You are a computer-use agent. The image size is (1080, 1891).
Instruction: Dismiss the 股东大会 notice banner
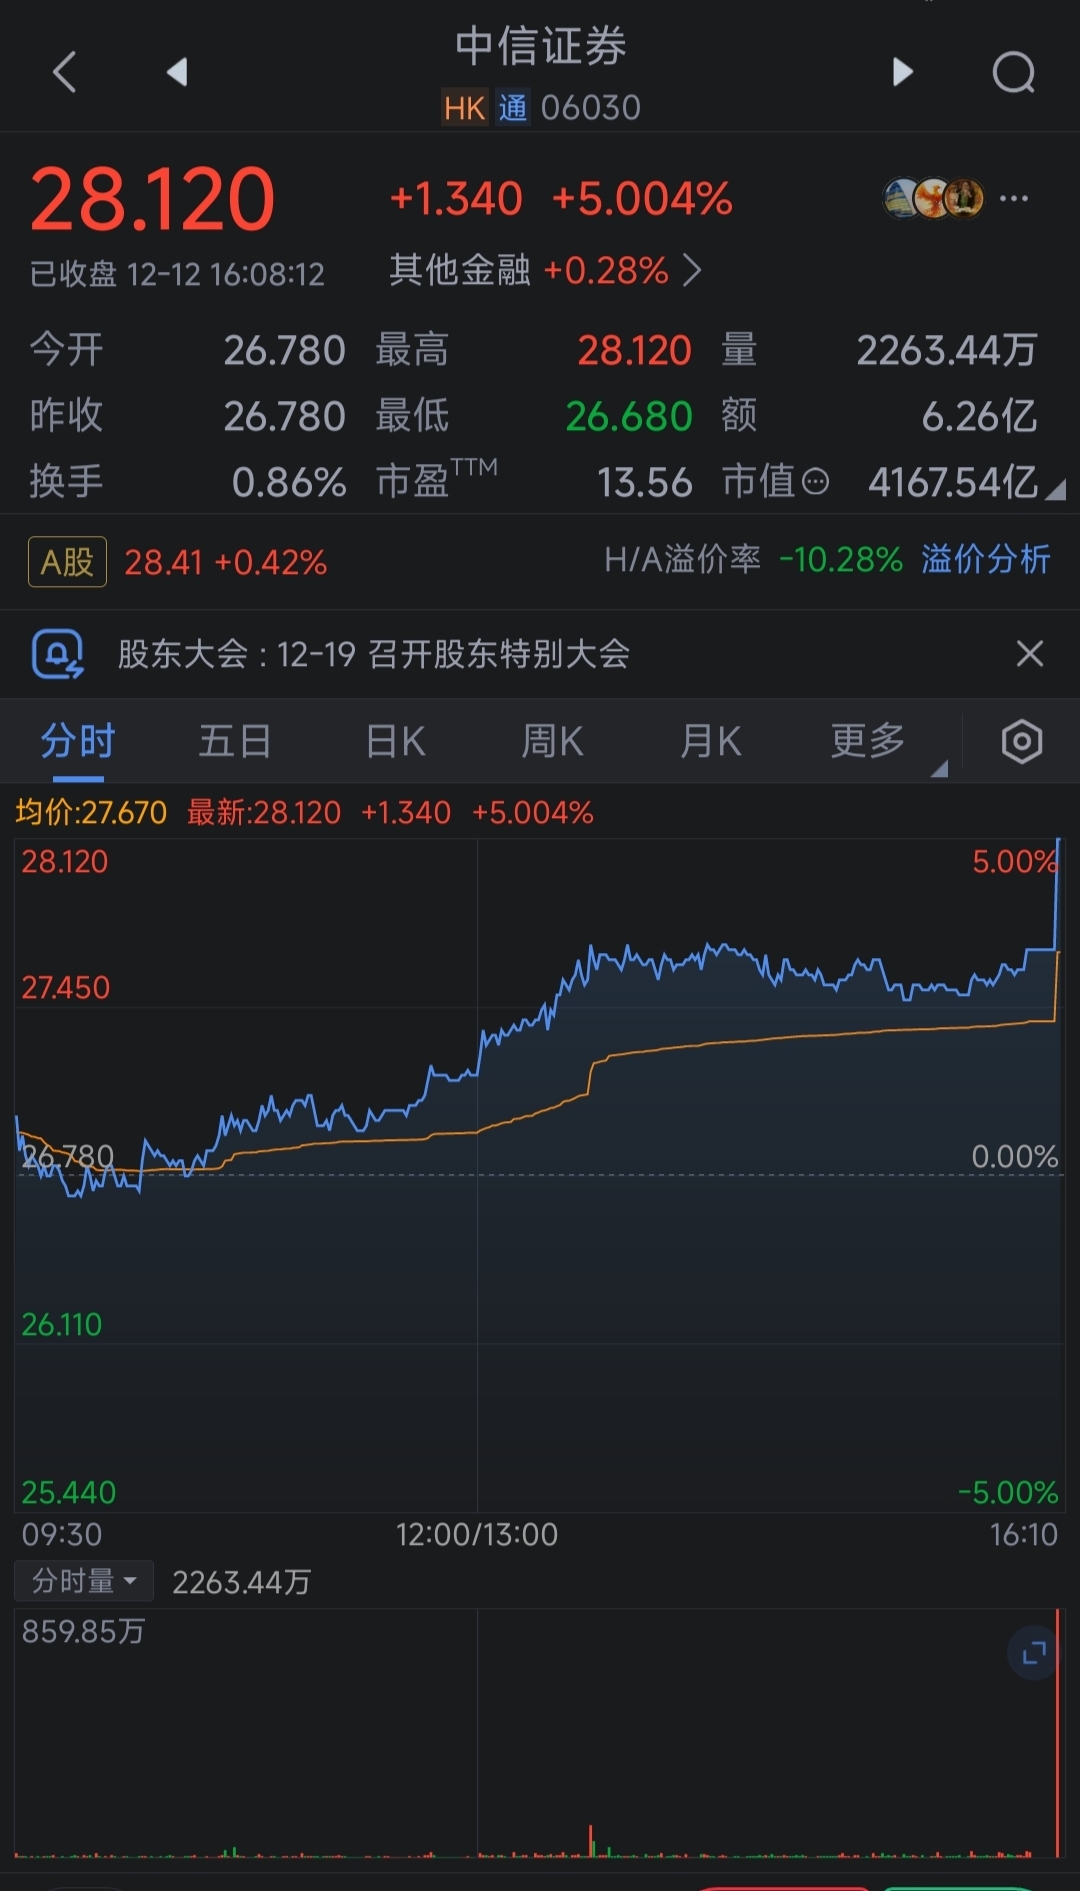pyautogui.click(x=1030, y=654)
